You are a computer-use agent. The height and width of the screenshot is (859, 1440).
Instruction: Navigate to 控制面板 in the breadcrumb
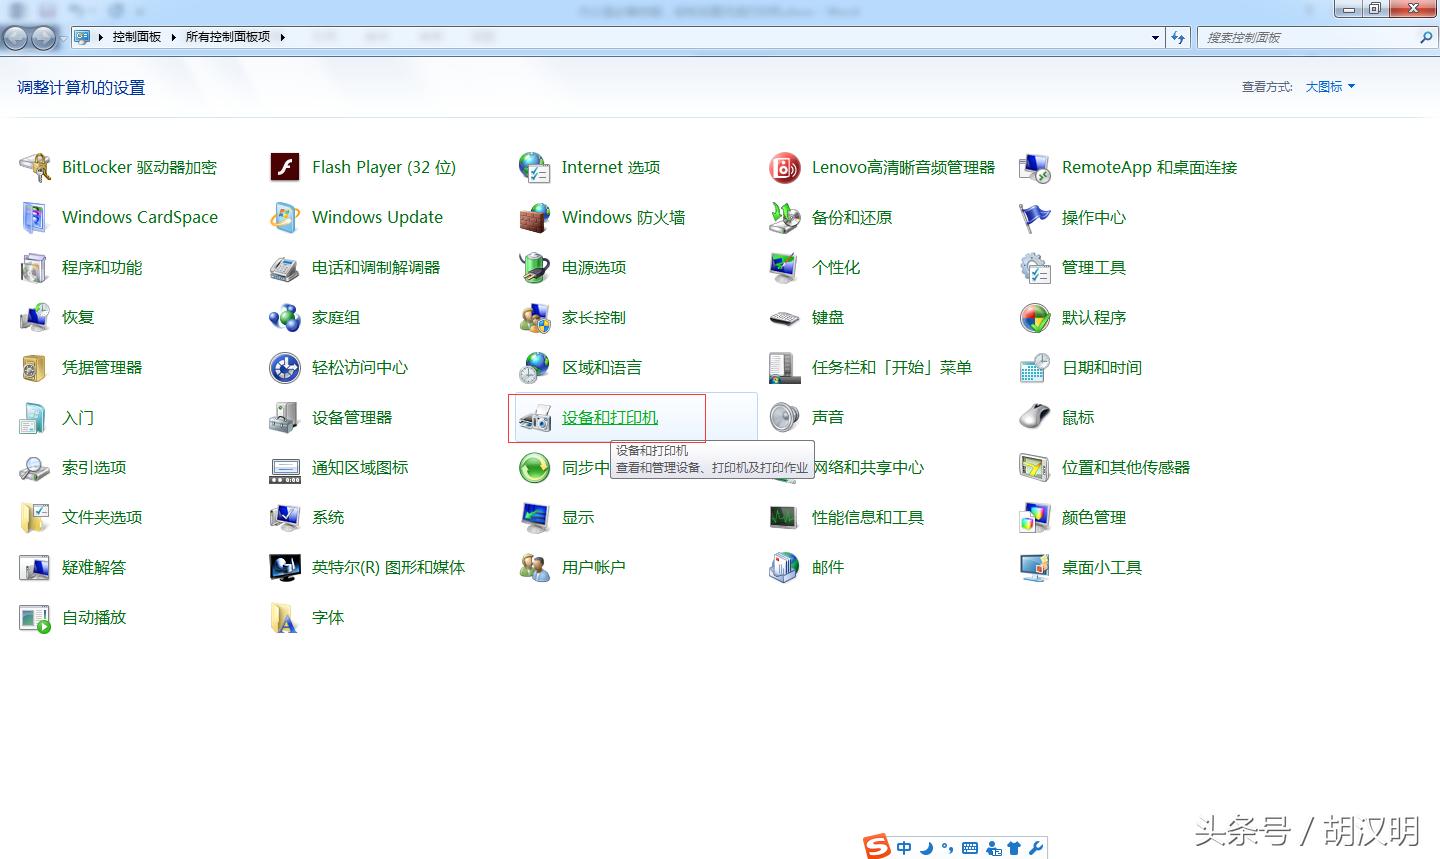pyautogui.click(x=137, y=37)
